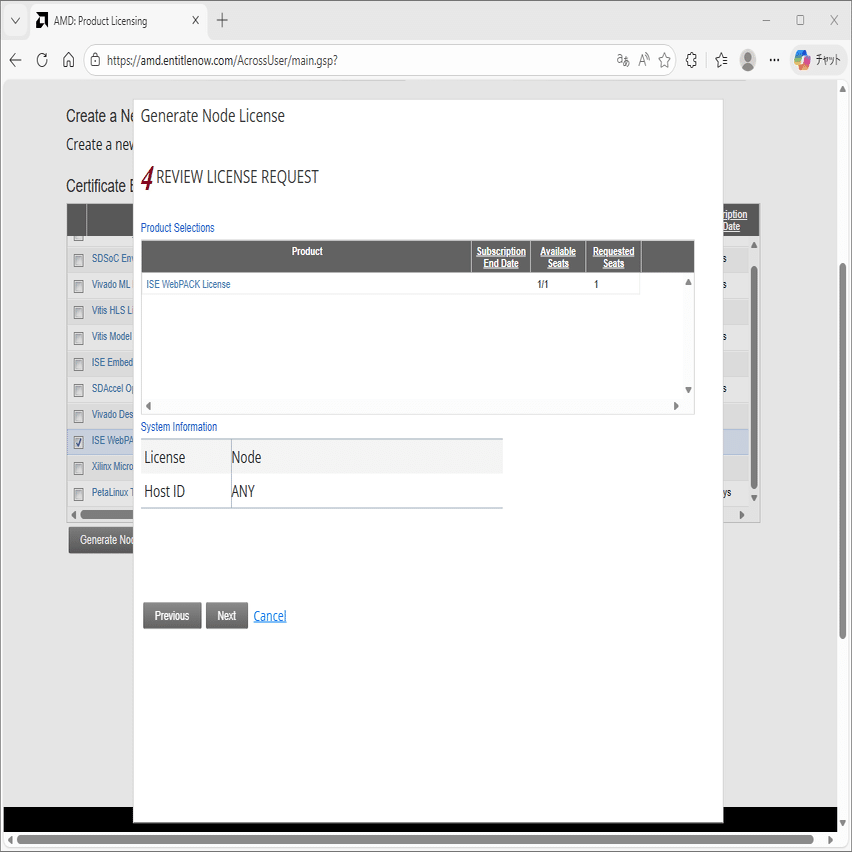Sort by Requested Seats header

coord(613,257)
